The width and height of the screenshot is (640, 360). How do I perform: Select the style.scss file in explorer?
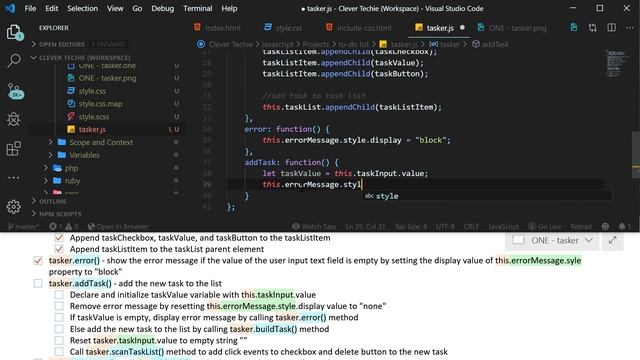point(94,117)
